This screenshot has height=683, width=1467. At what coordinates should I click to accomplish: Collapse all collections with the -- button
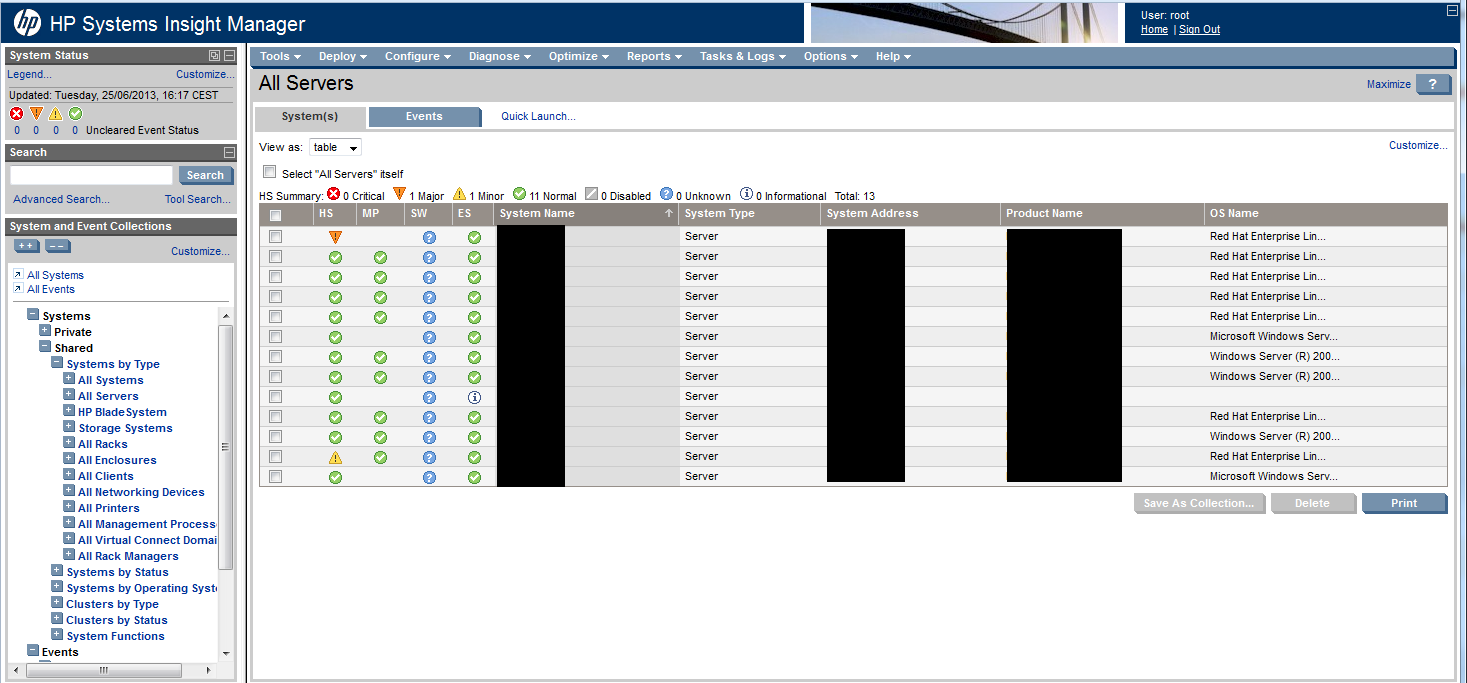point(58,246)
